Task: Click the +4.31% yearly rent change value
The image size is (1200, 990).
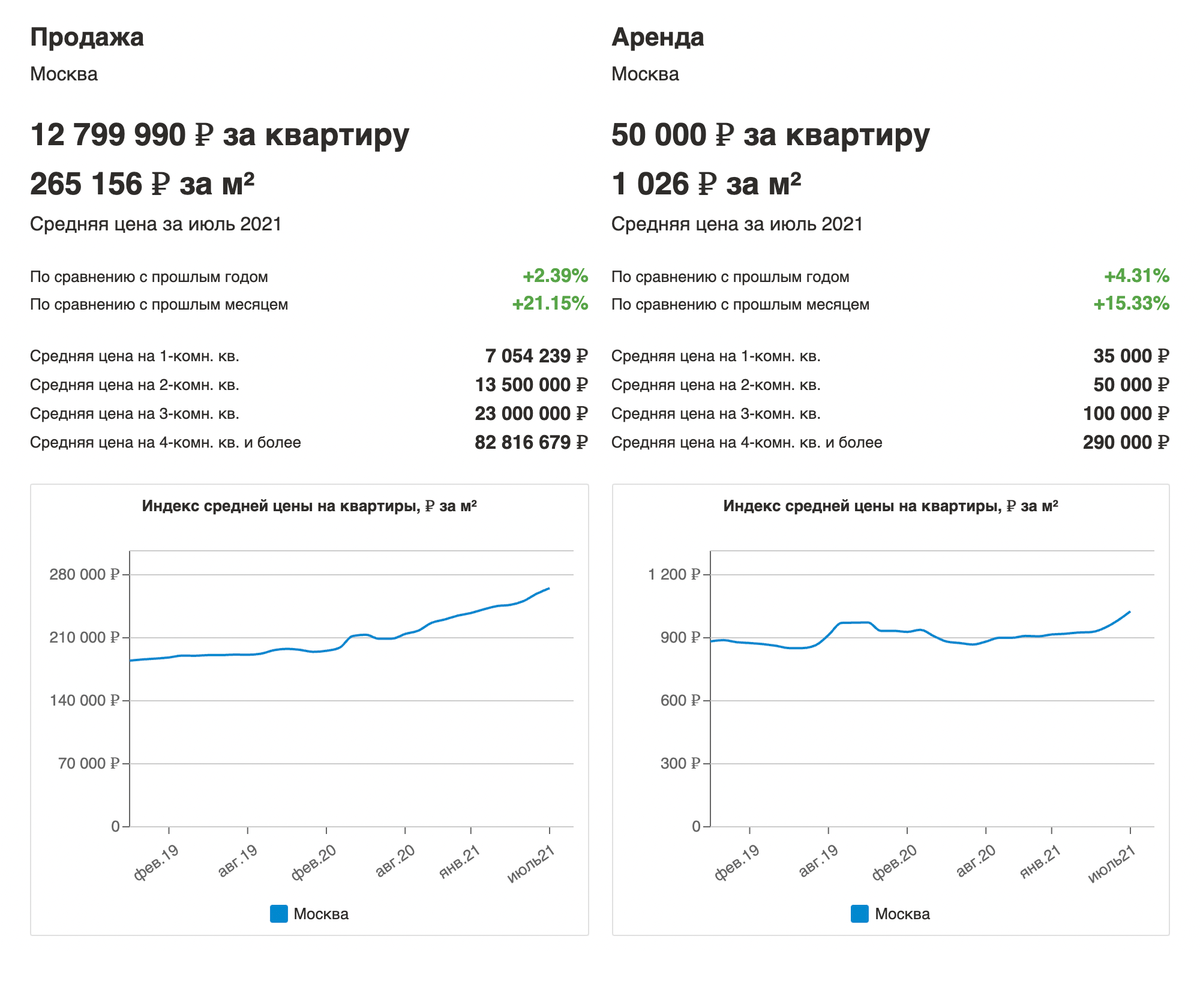Action: tap(1136, 277)
